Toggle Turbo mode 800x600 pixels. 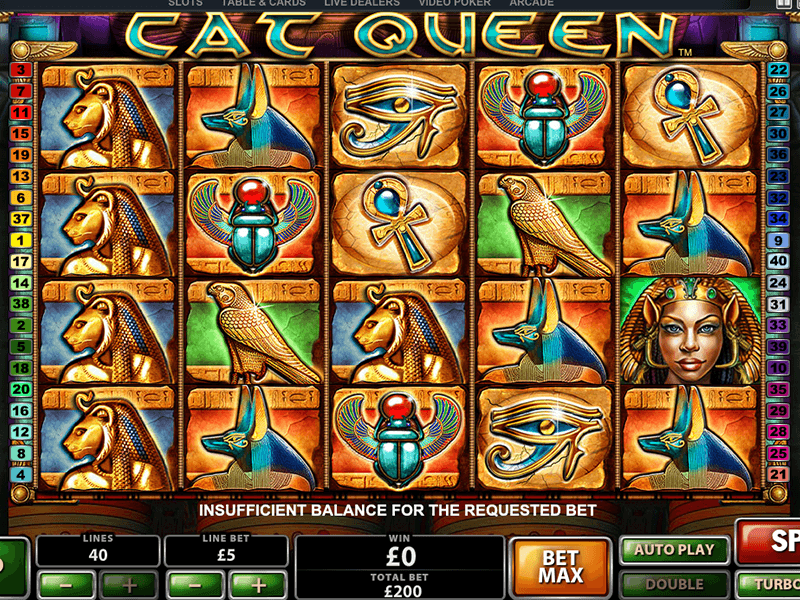point(769,585)
